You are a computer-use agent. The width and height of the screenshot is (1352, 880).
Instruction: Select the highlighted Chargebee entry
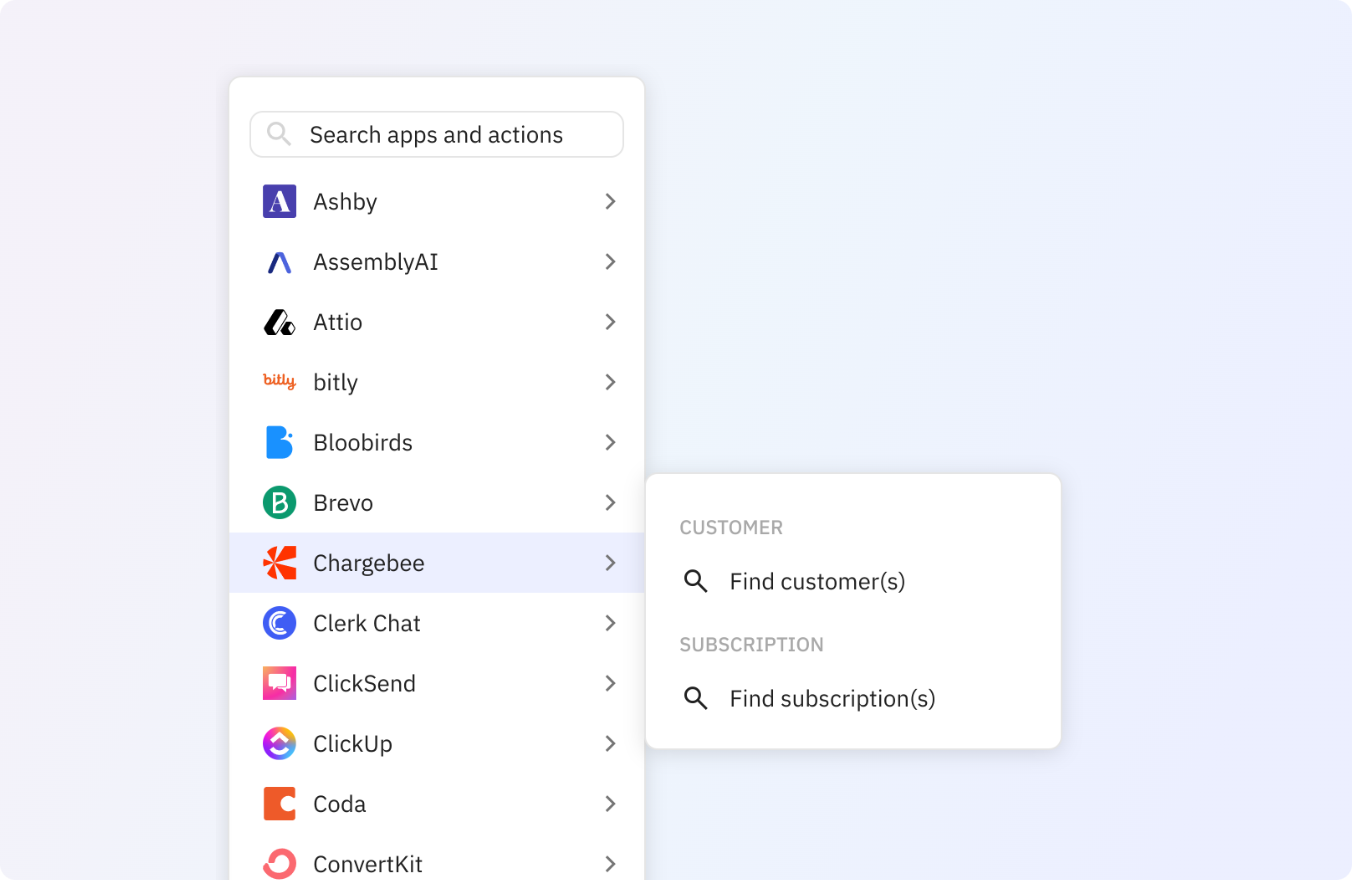click(x=436, y=563)
